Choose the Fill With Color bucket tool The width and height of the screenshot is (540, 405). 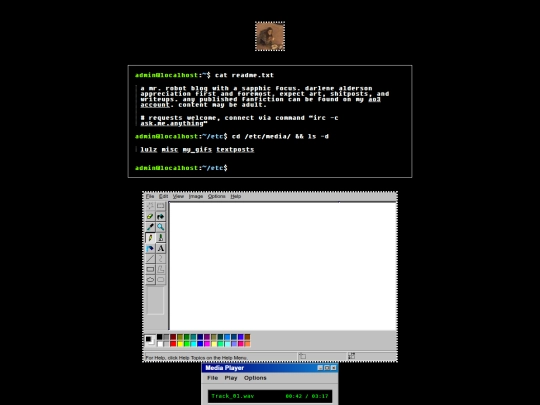coord(161,217)
